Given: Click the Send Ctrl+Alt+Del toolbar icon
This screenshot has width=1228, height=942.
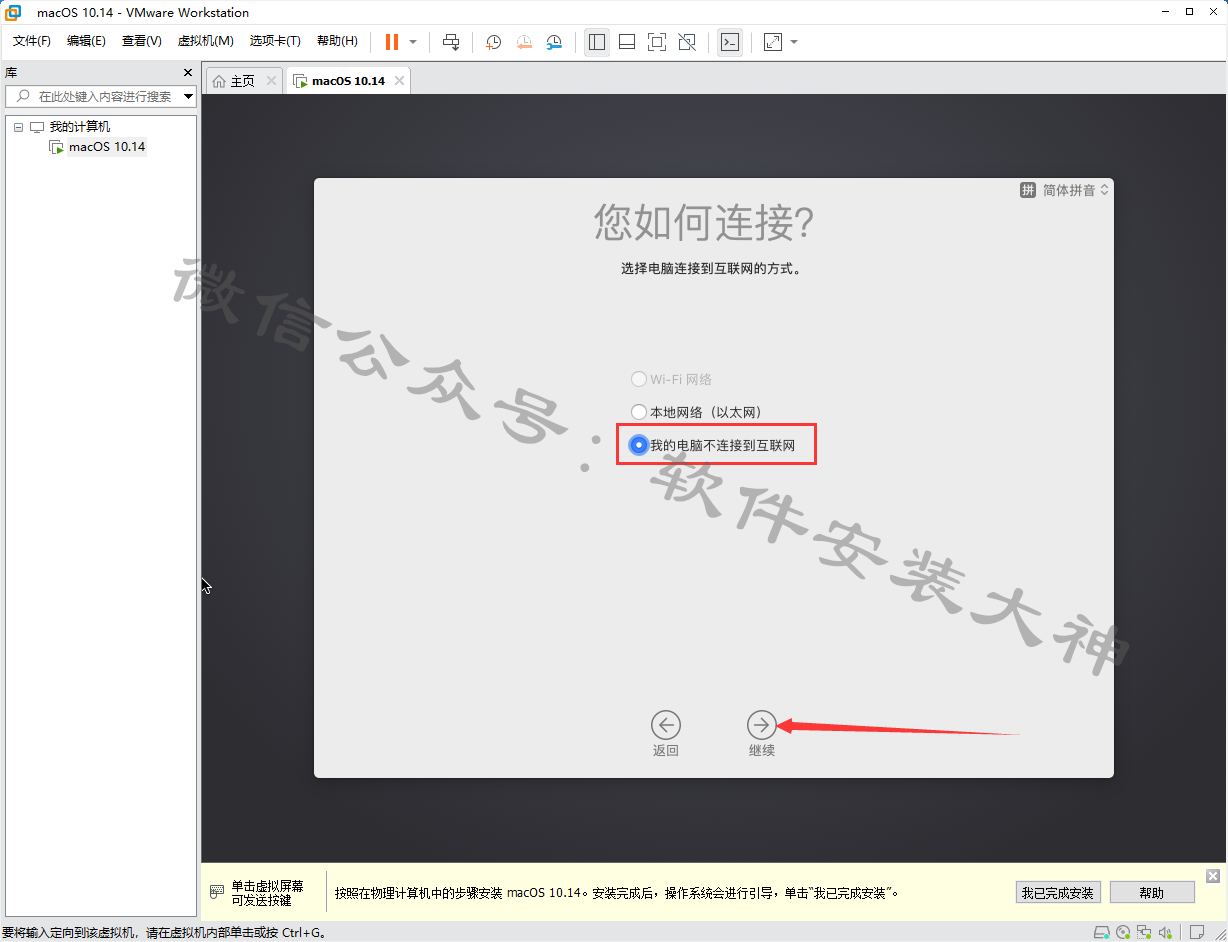Looking at the screenshot, I should (451, 42).
